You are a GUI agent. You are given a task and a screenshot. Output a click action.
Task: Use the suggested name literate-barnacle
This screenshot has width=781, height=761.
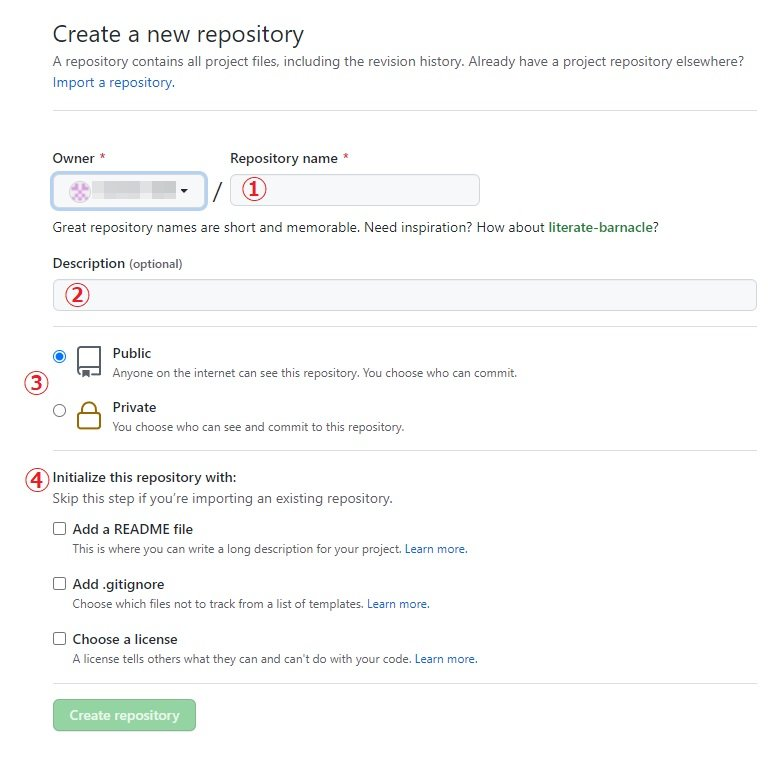click(x=600, y=227)
